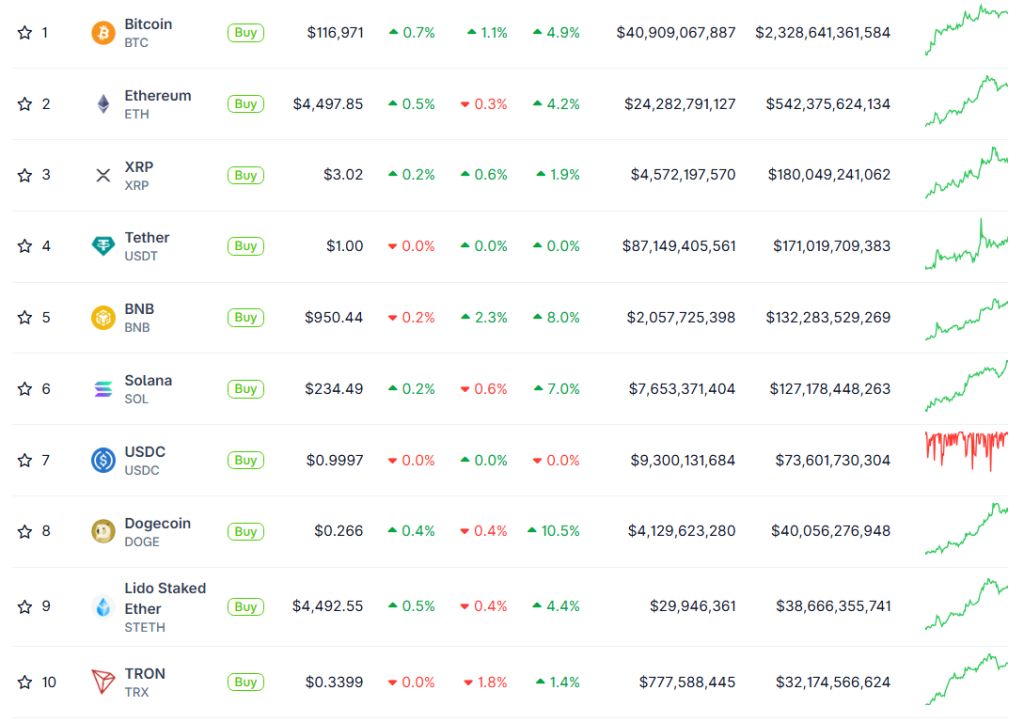The width and height of the screenshot is (1024, 722).
Task: Star Tether as a favorite
Action: pyautogui.click(x=25, y=246)
